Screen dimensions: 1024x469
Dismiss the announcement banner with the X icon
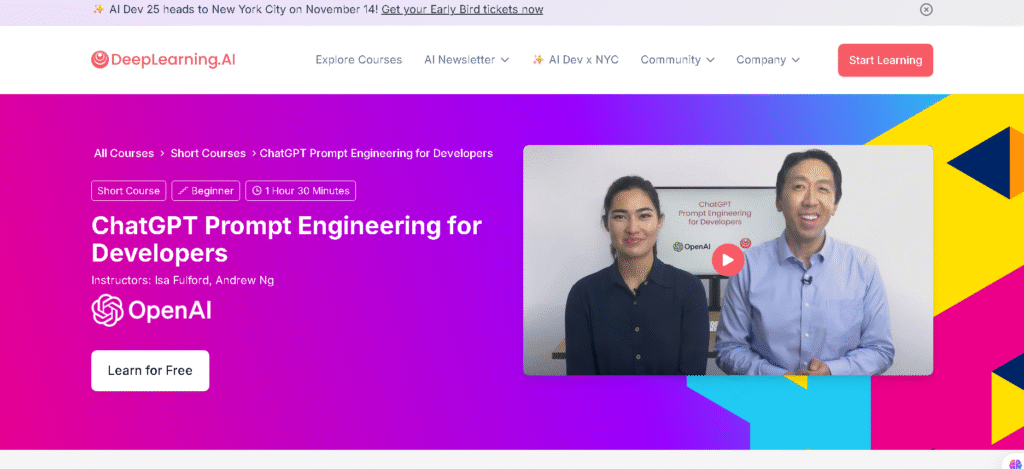(926, 10)
